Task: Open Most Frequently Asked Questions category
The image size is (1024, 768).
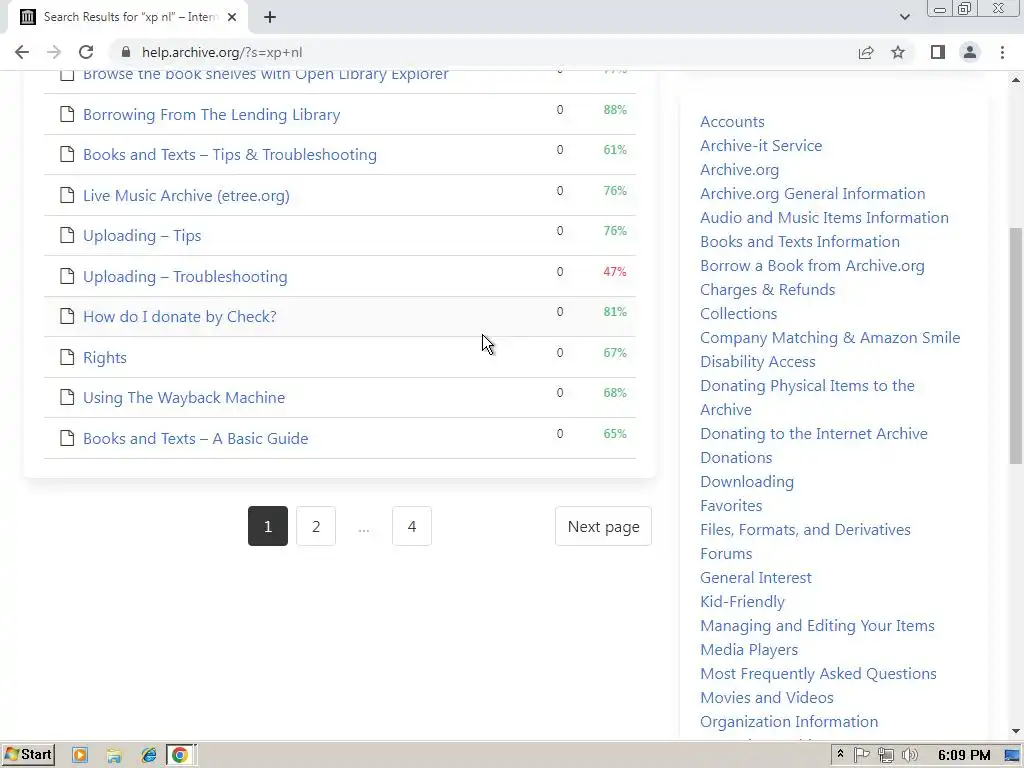Action: (818, 673)
